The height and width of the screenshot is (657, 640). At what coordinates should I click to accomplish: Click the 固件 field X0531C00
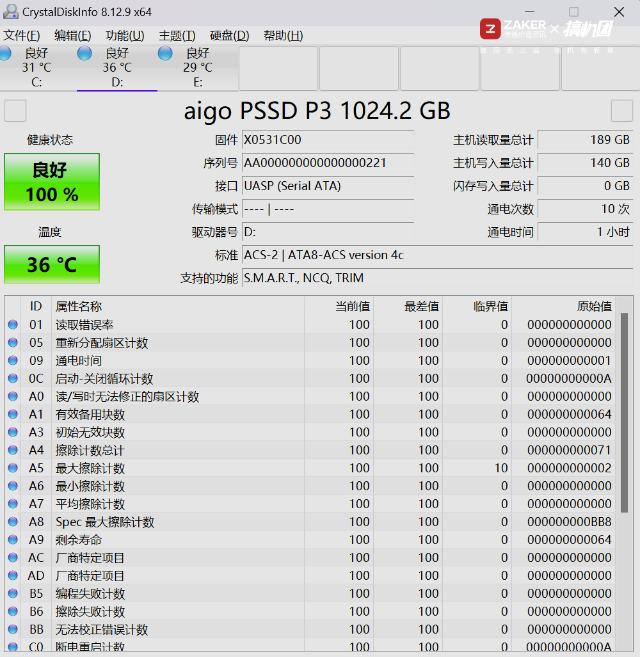point(328,140)
